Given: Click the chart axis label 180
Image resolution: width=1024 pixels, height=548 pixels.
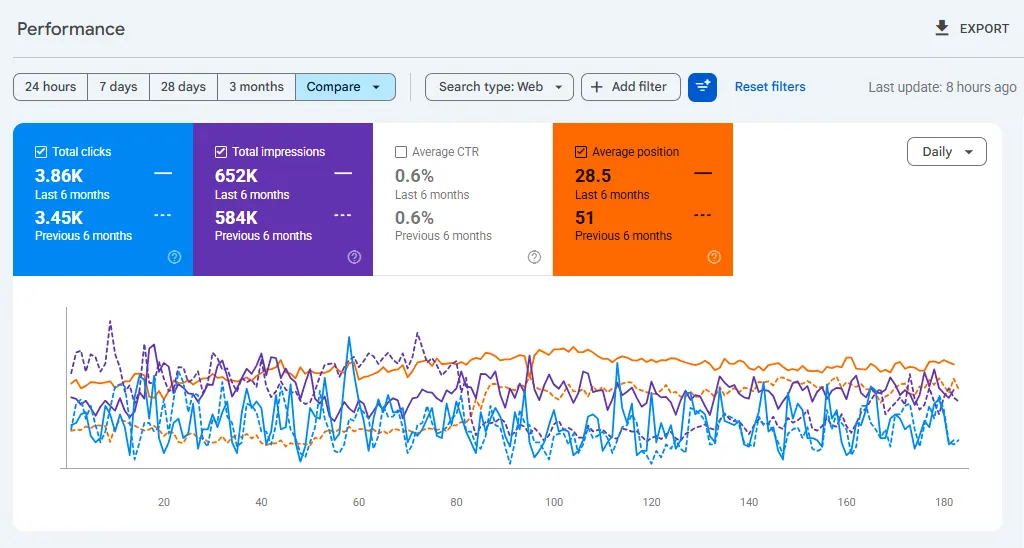Looking at the screenshot, I should pyautogui.click(x=944, y=502).
